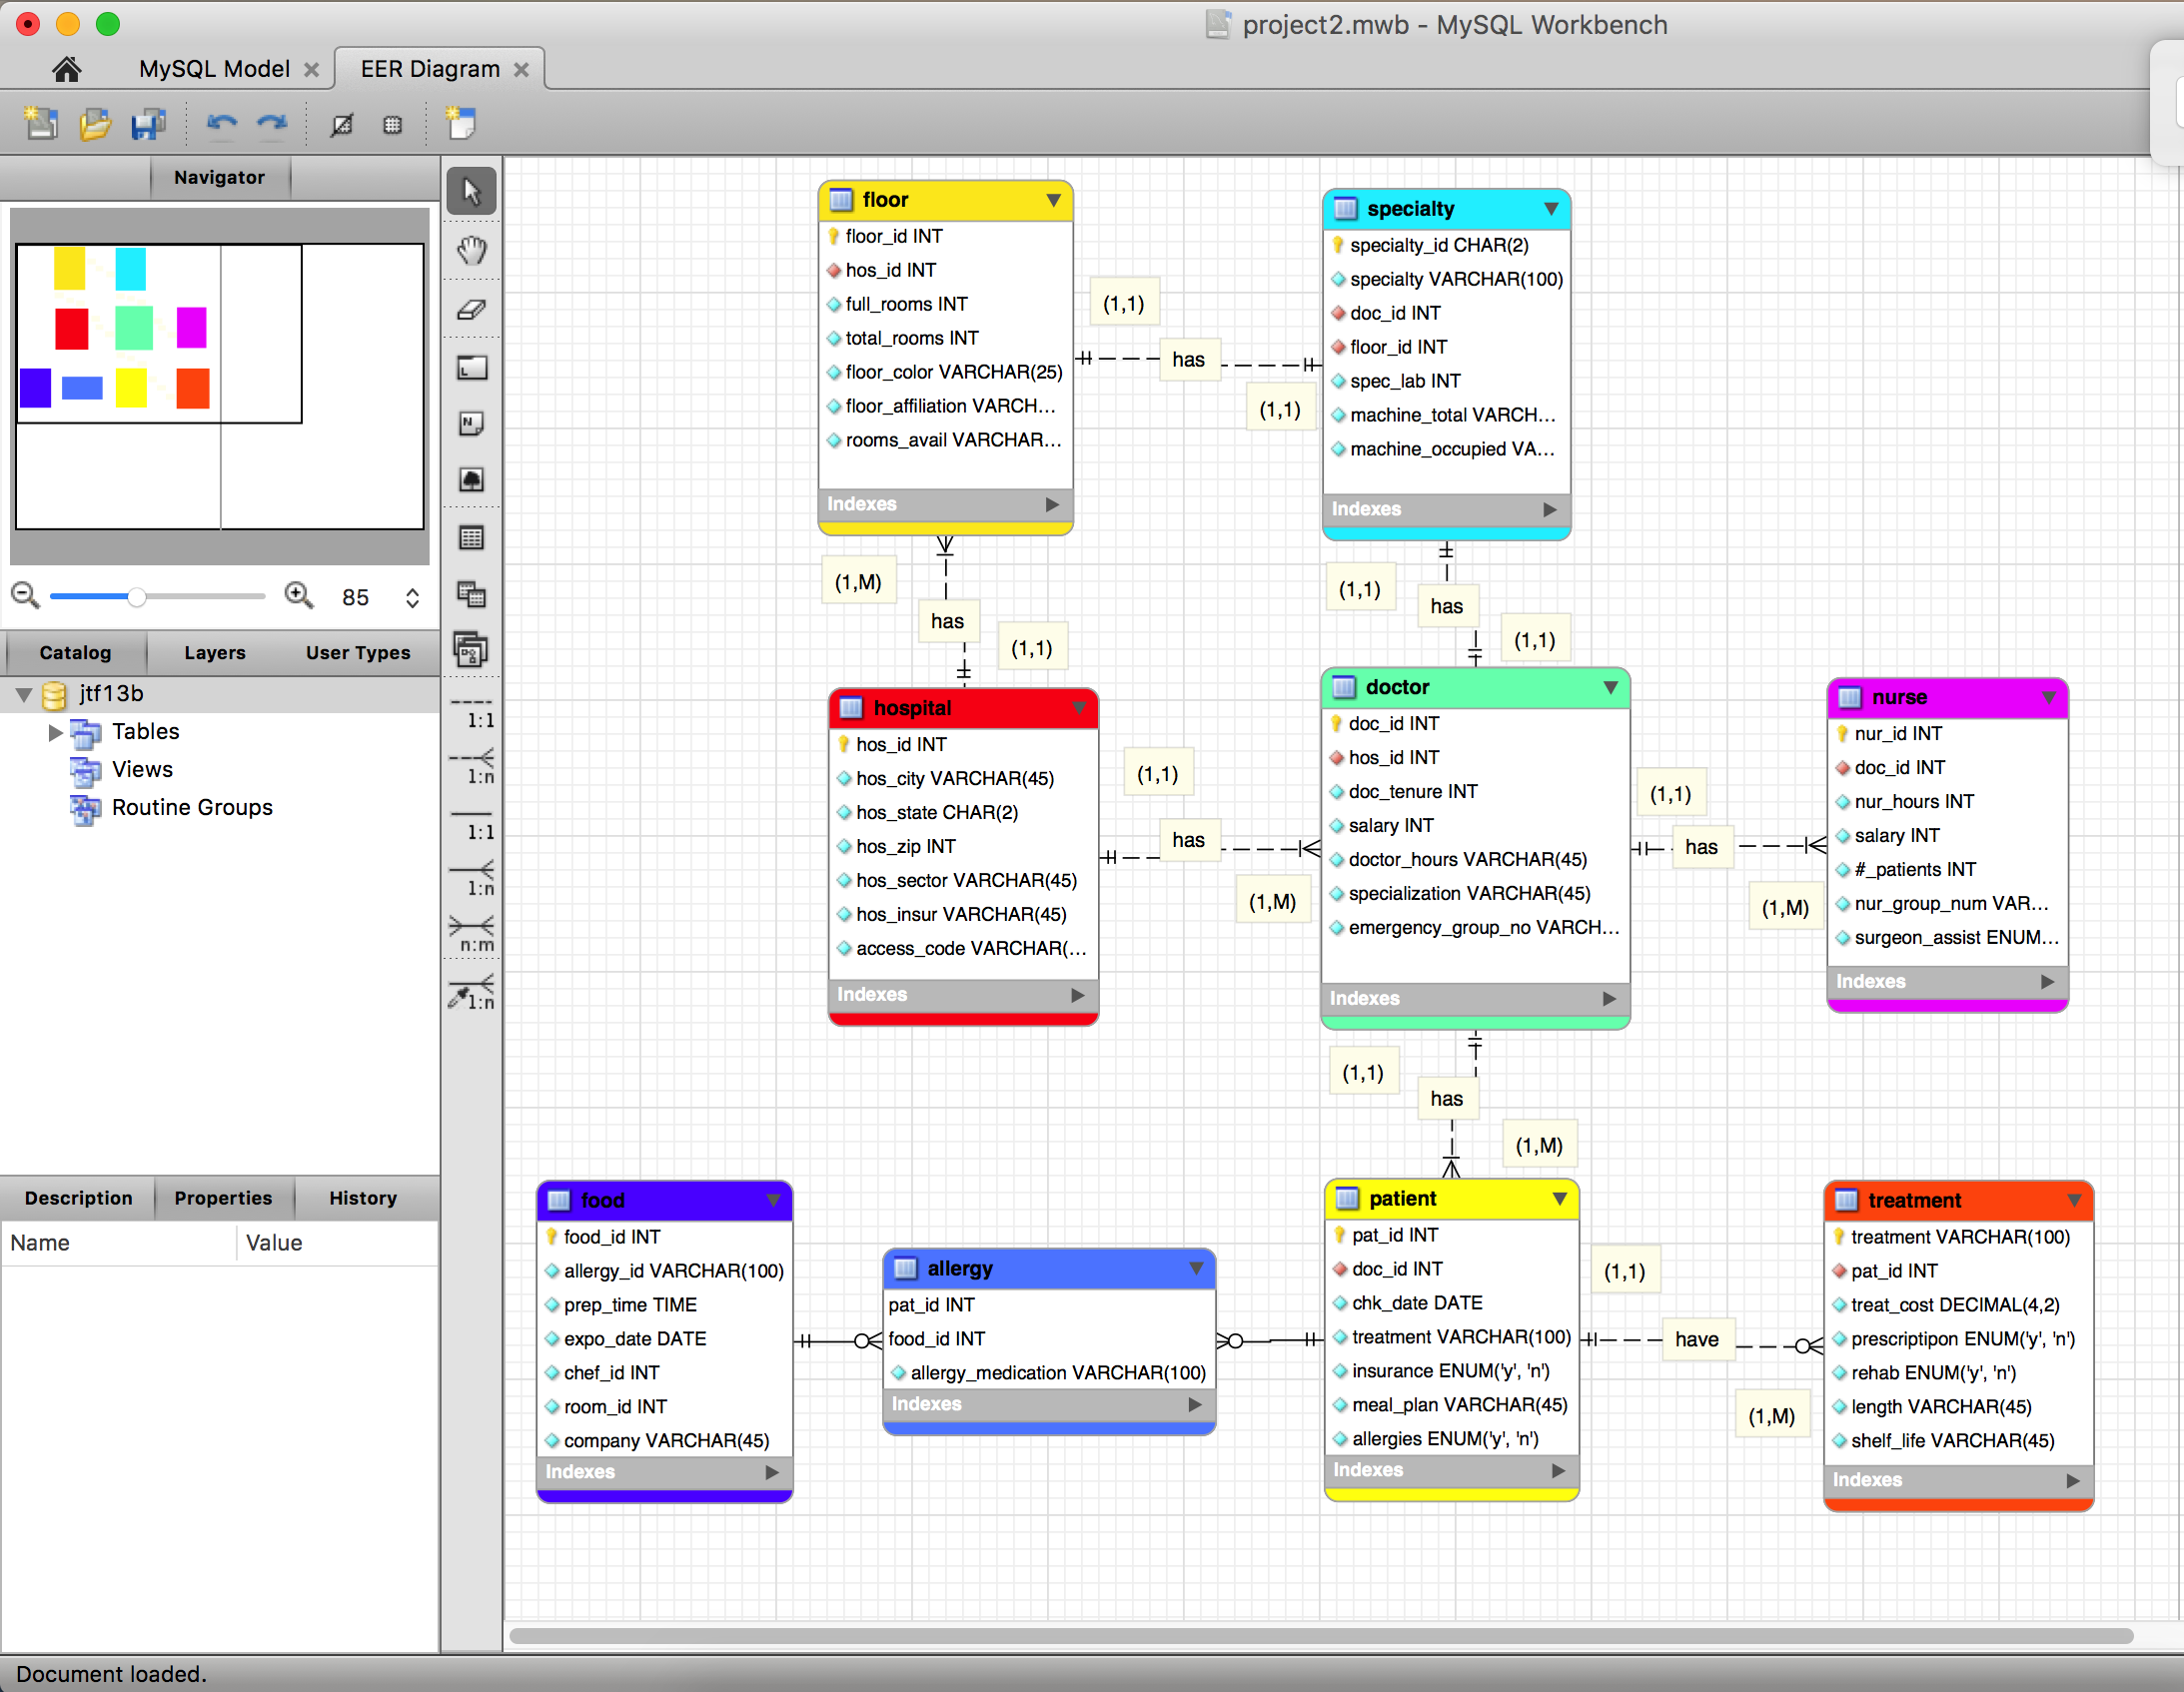2184x1692 pixels.
Task: Toggle the grid display icon
Action: [342, 125]
